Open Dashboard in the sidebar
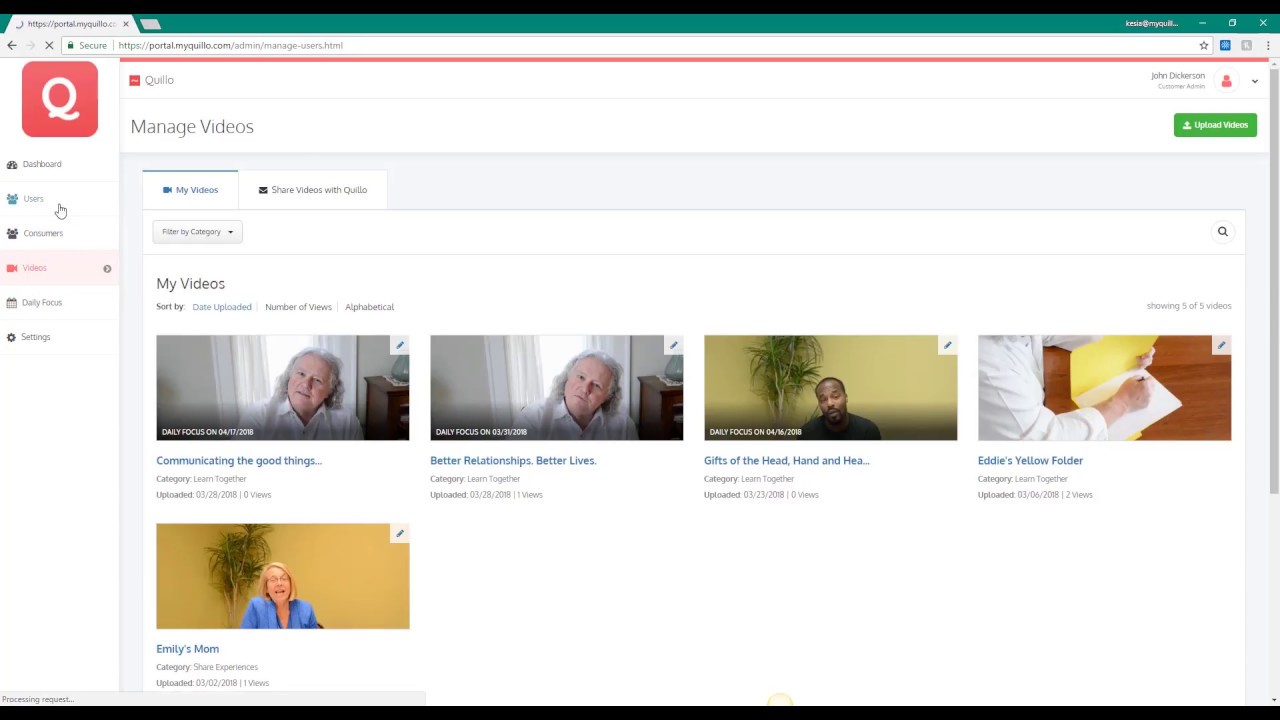Viewport: 1280px width, 720px height. [42, 164]
